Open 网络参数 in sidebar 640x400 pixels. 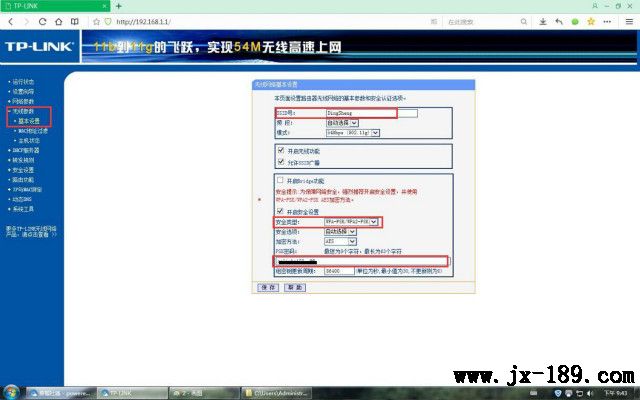[23, 101]
